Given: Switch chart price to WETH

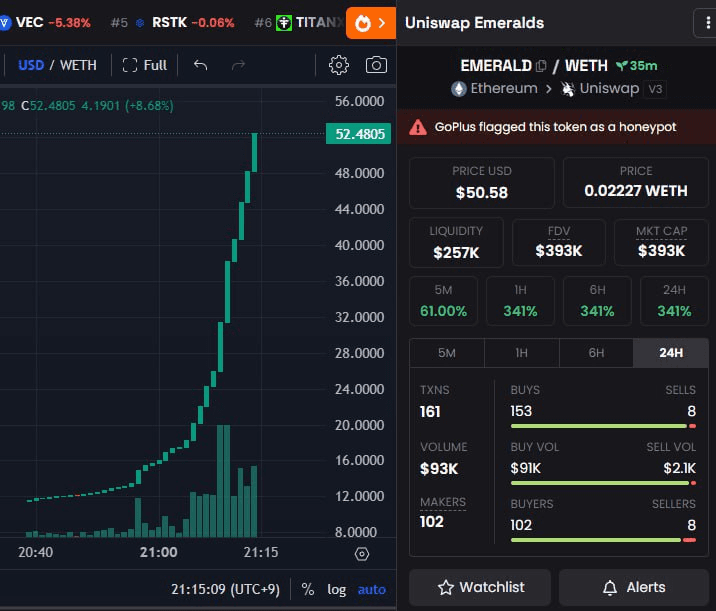Looking at the screenshot, I should coord(78,65).
